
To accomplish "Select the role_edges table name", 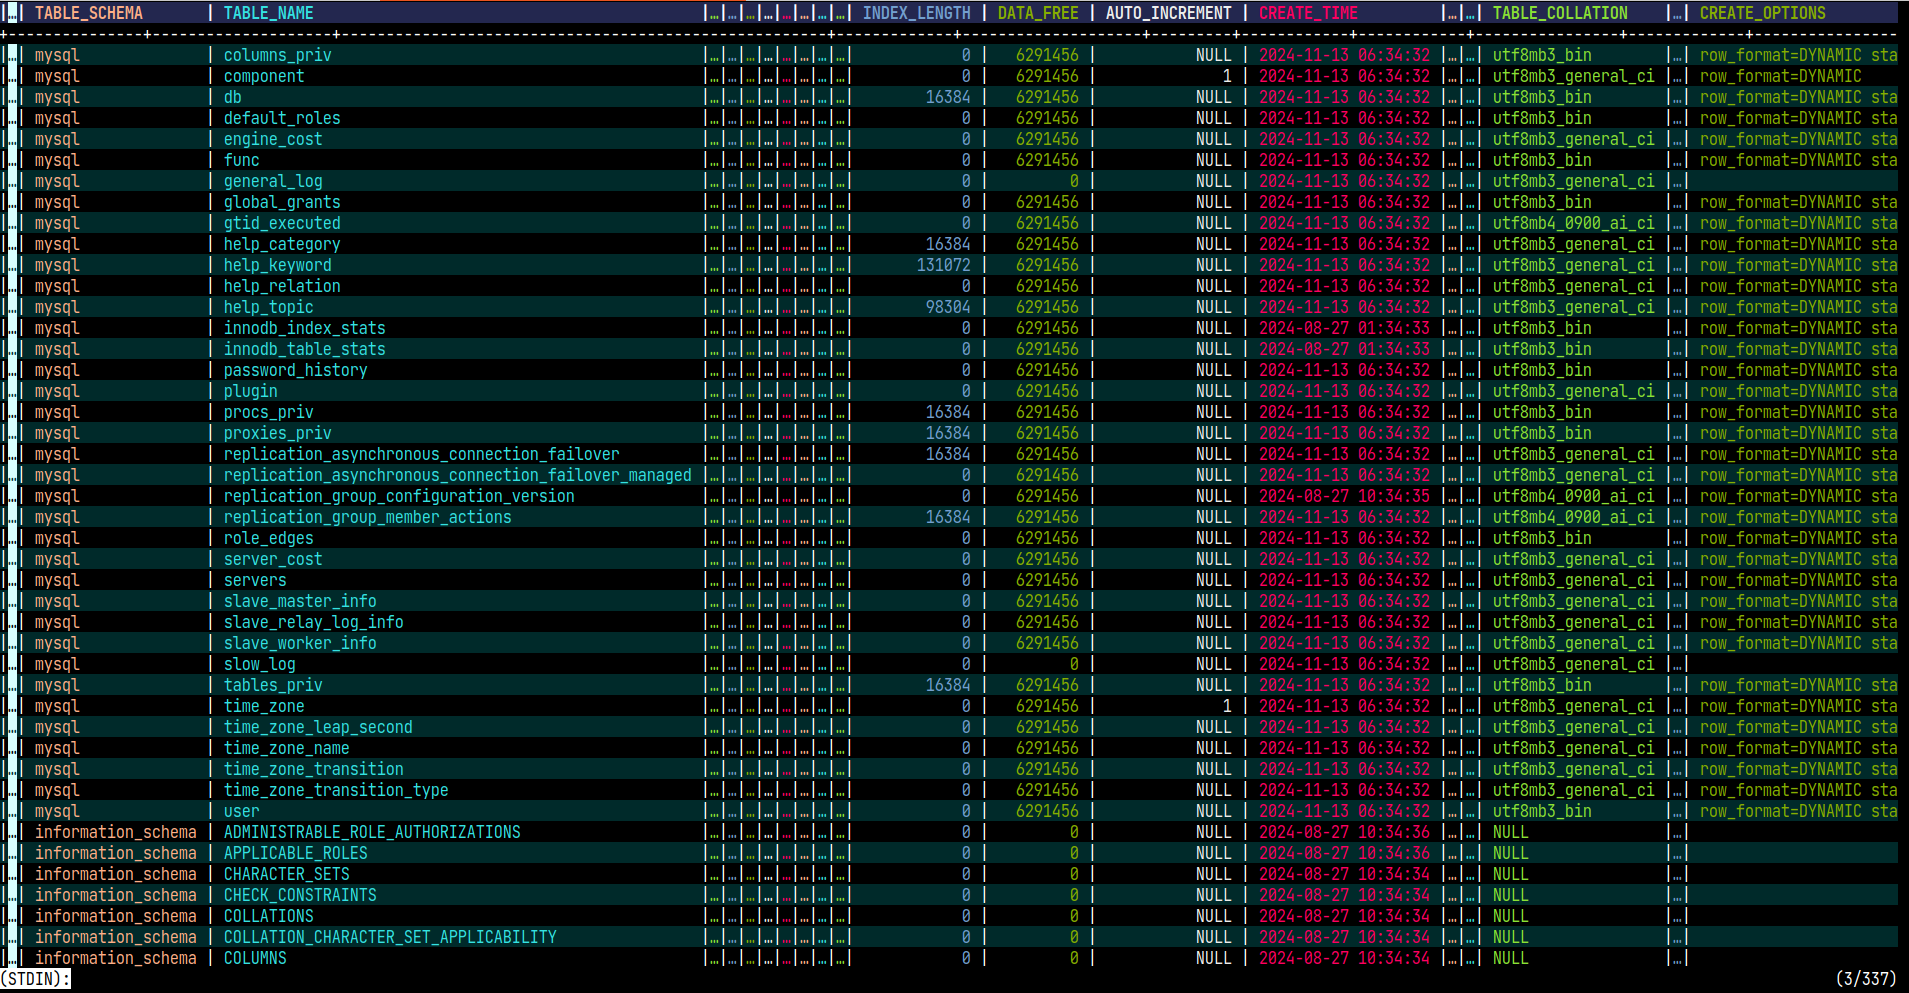I will (x=269, y=538).
